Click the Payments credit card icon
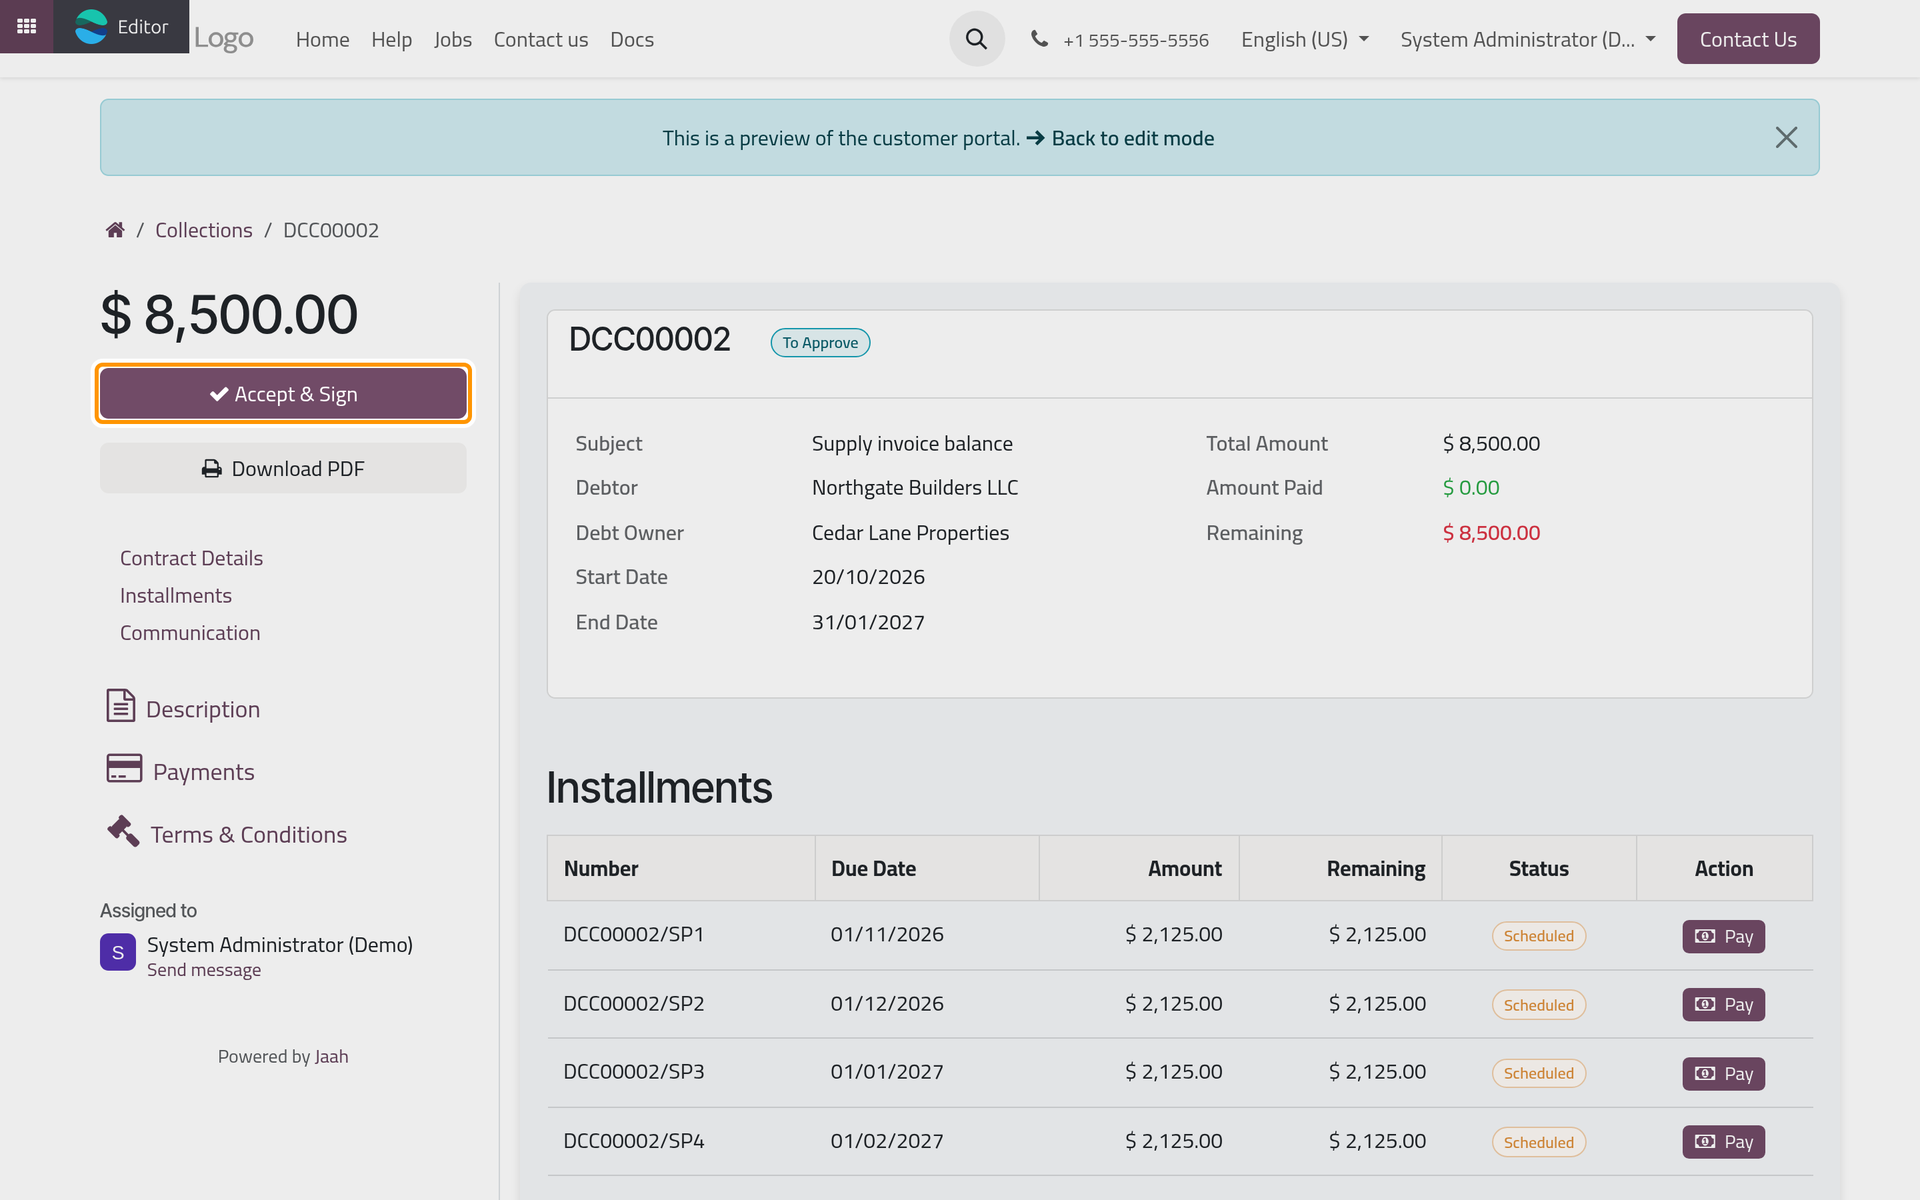 pos(124,769)
